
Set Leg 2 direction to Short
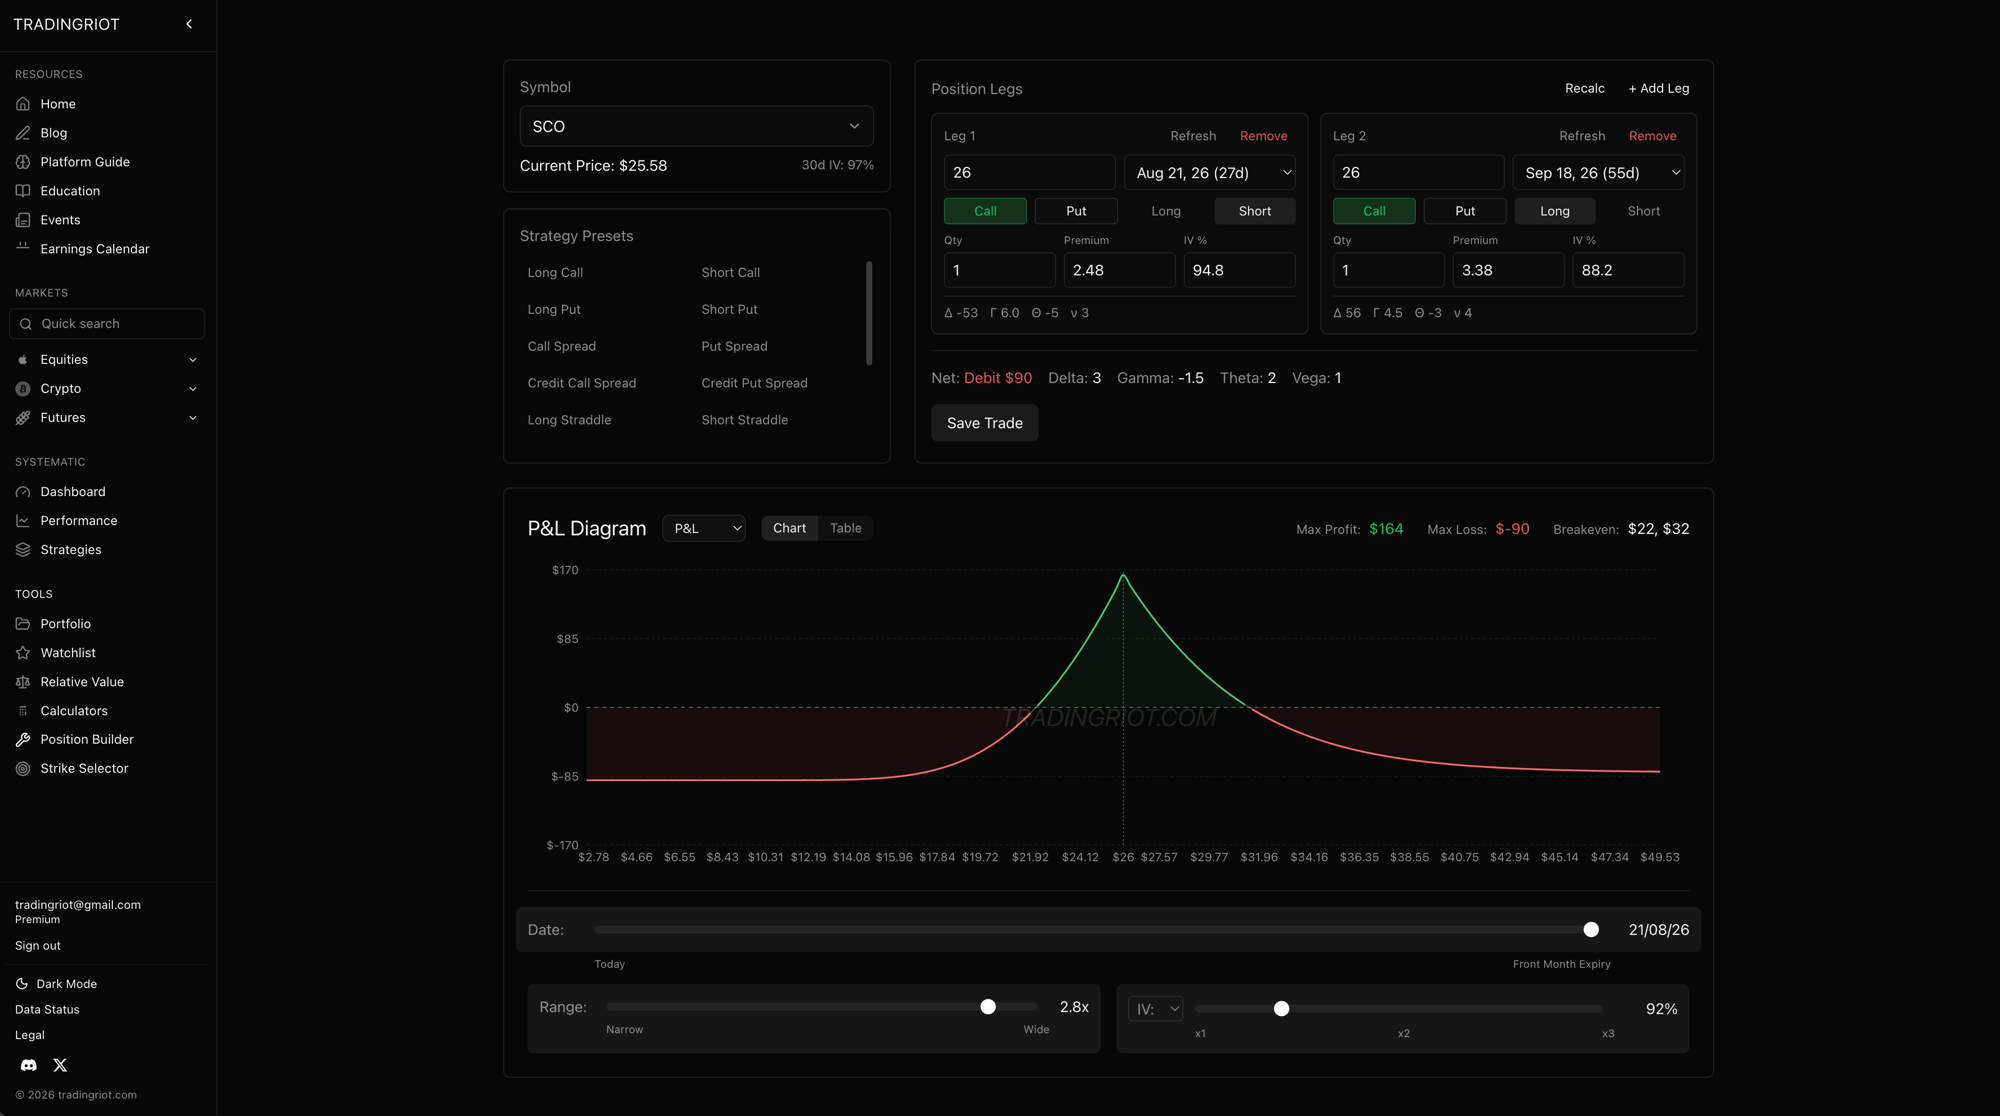(x=1644, y=211)
